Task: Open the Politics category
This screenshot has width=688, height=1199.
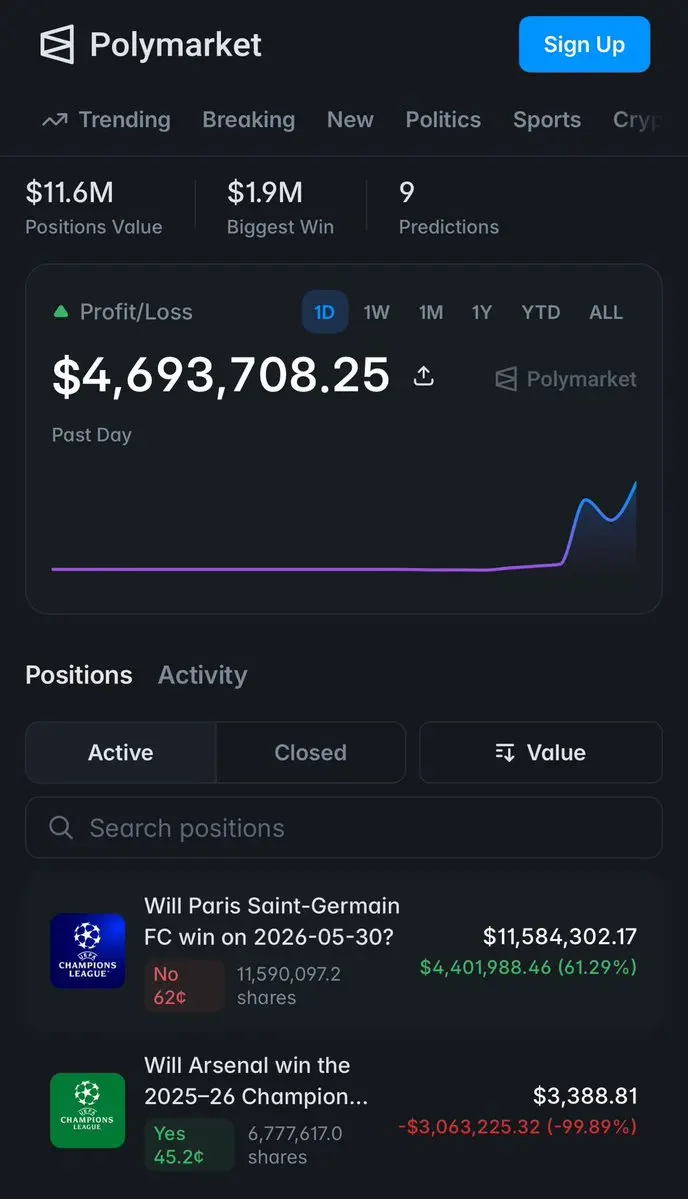Action: (443, 120)
